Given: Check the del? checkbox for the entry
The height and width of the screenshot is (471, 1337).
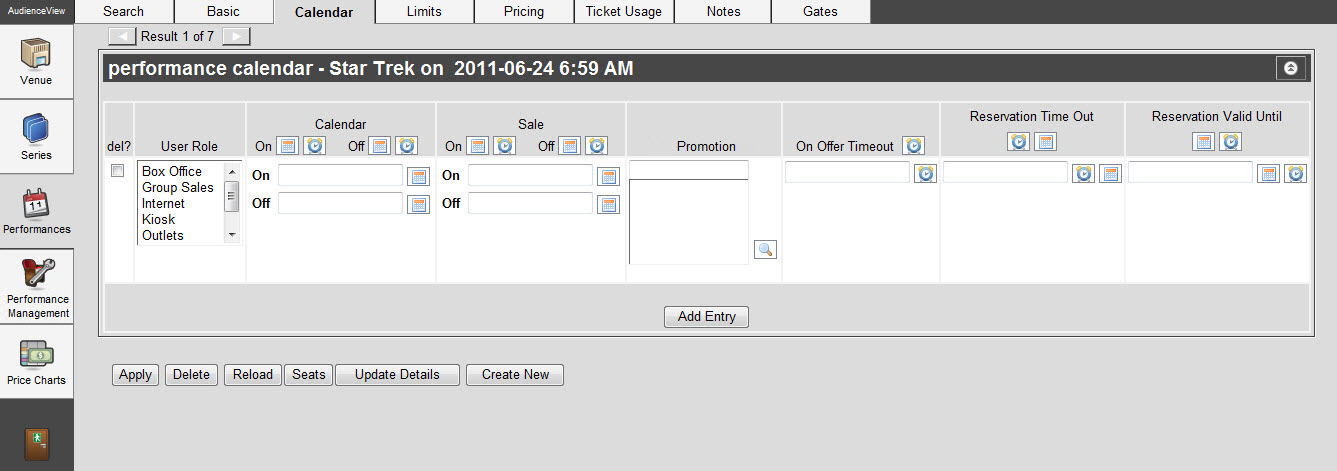Looking at the screenshot, I should tap(117, 171).
